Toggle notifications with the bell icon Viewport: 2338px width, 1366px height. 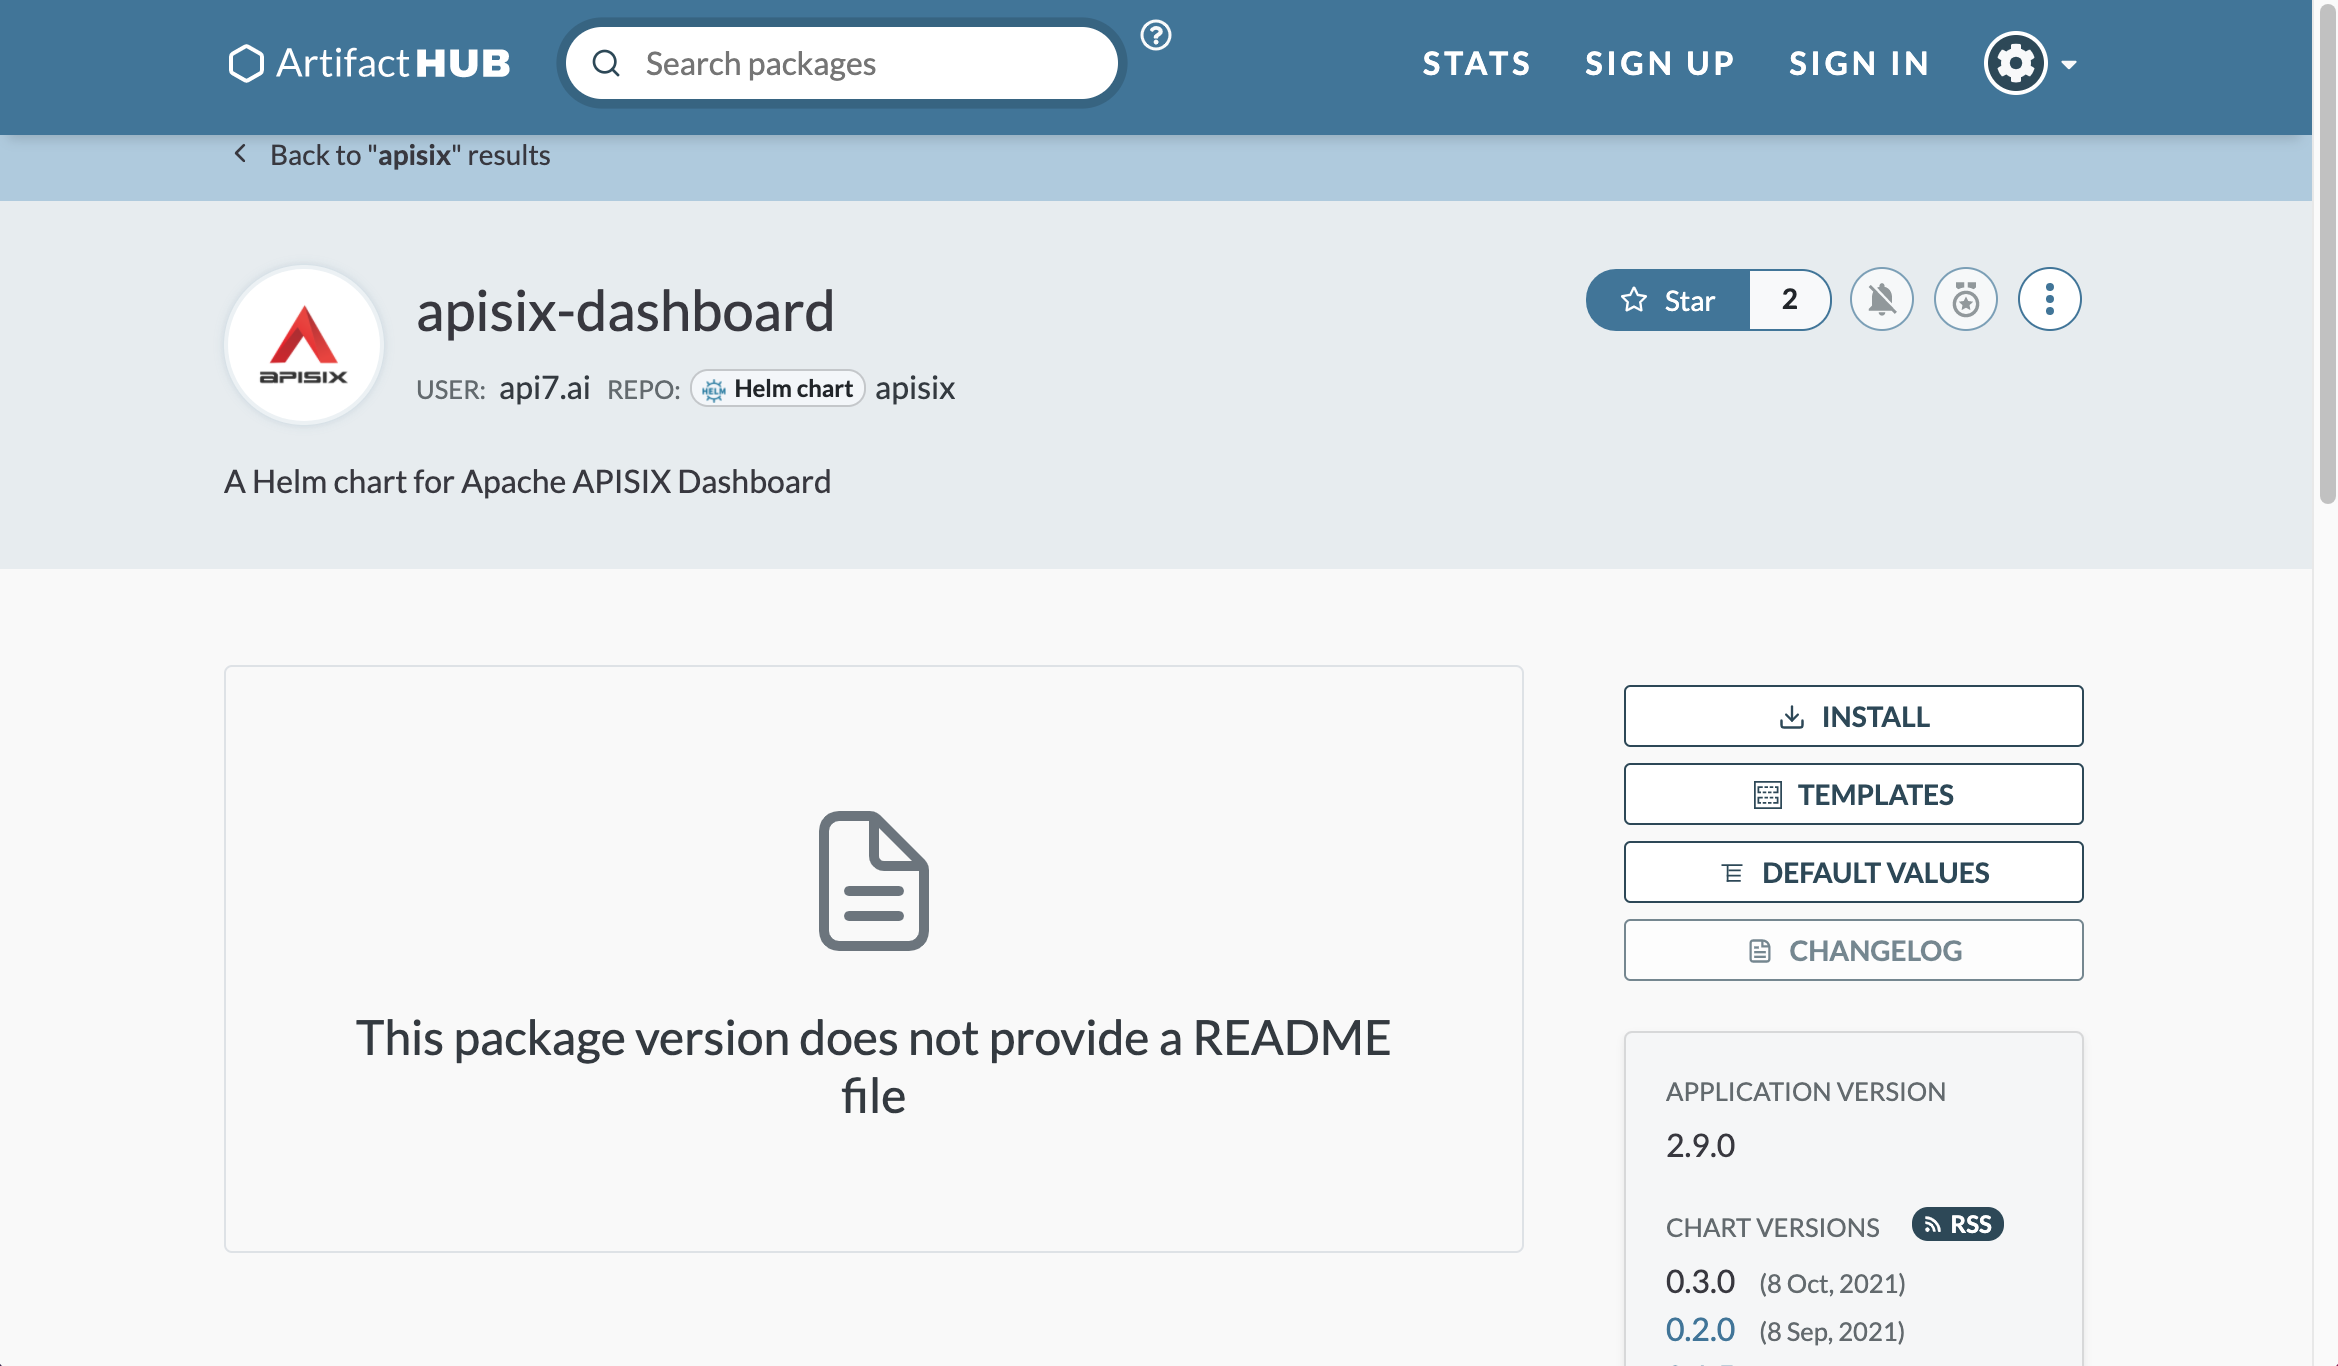1881,299
